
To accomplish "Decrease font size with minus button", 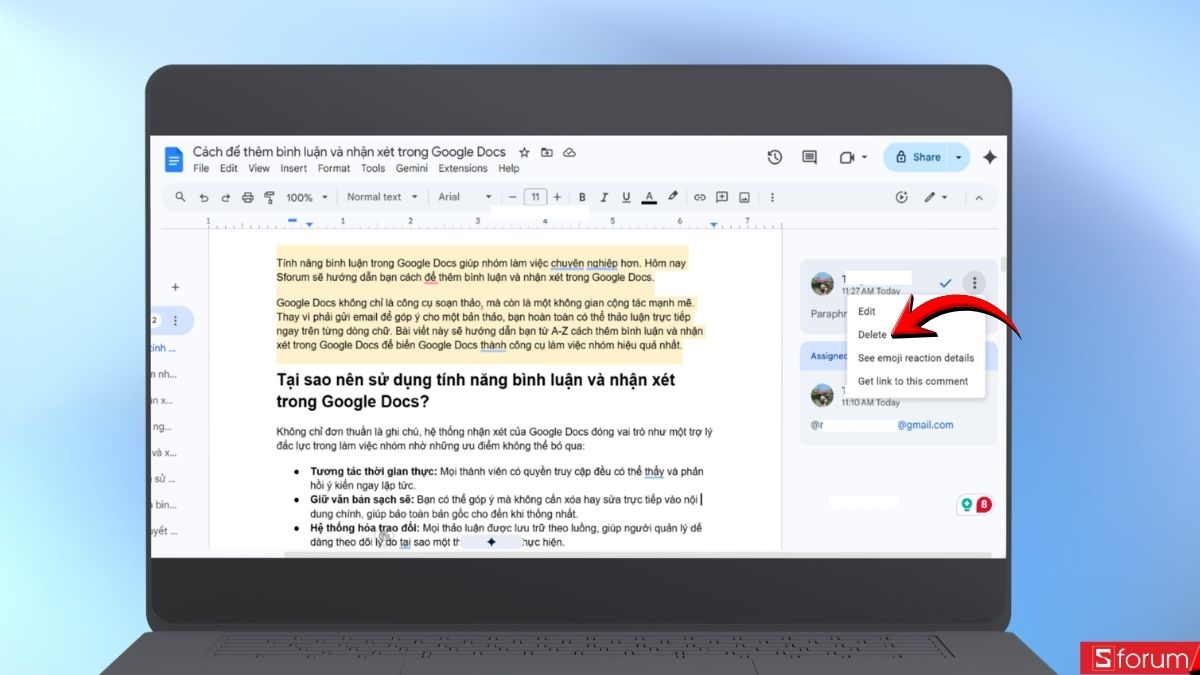I will (x=512, y=197).
